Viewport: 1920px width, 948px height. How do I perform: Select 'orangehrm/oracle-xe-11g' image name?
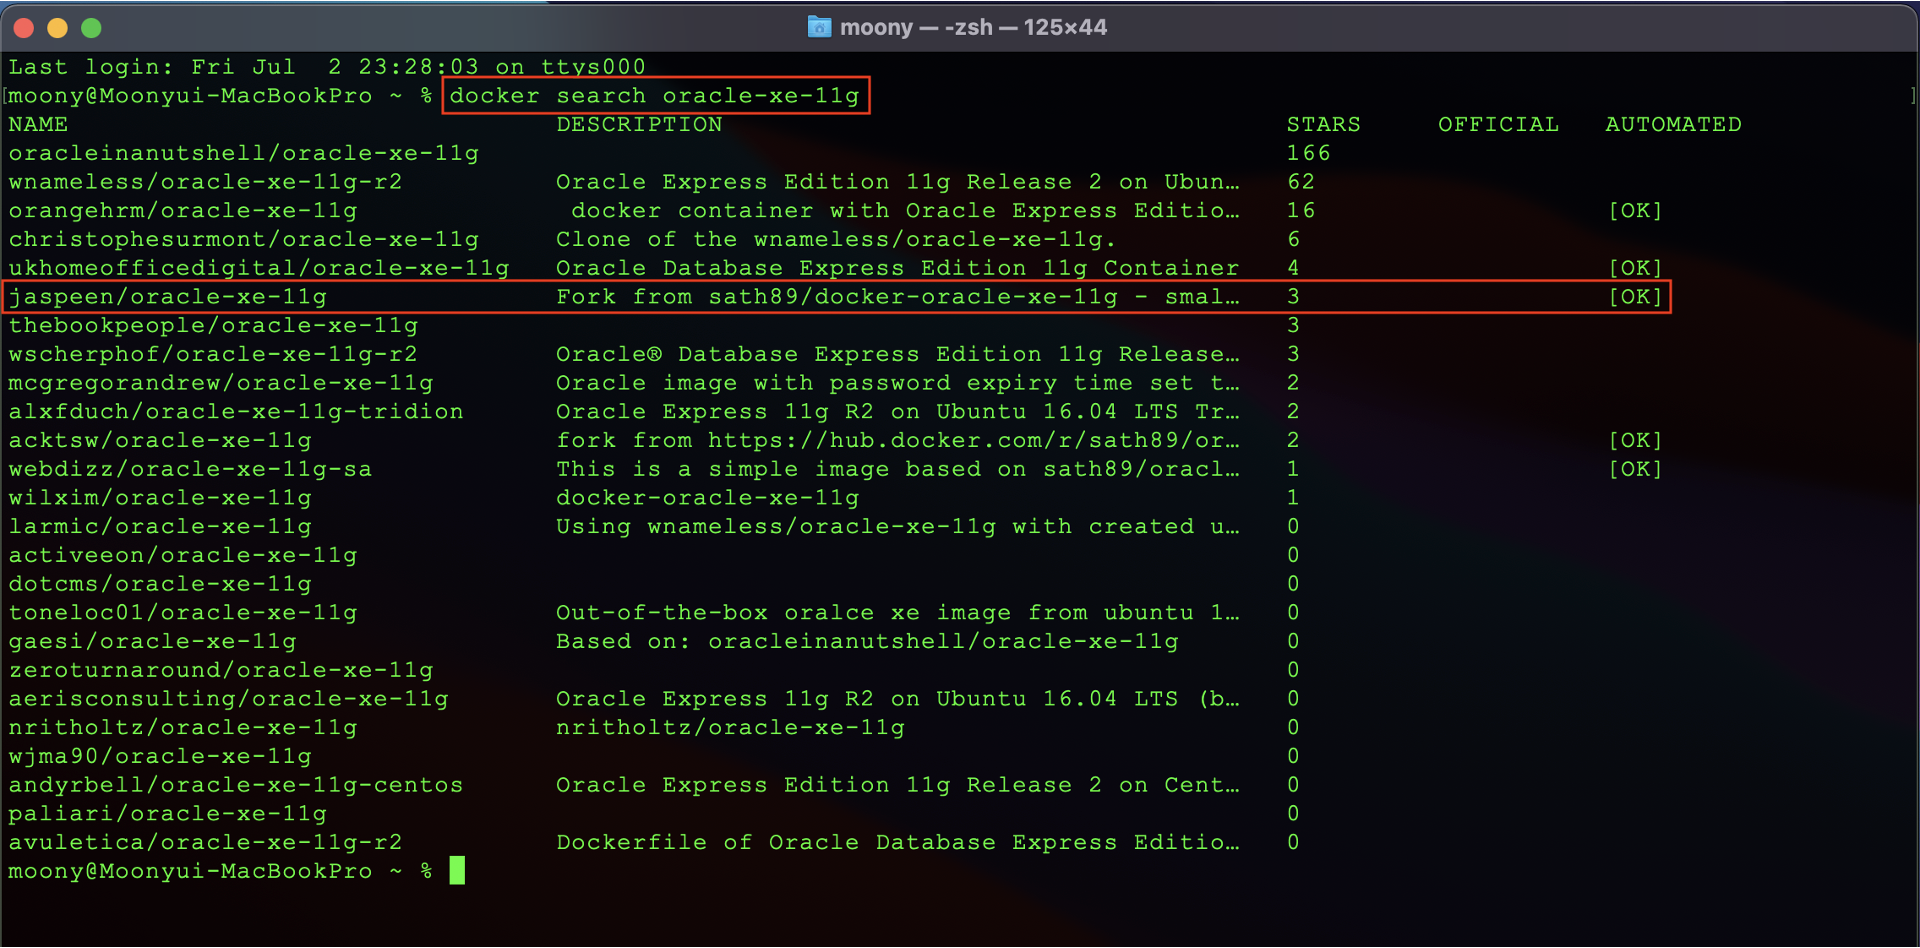point(183,211)
